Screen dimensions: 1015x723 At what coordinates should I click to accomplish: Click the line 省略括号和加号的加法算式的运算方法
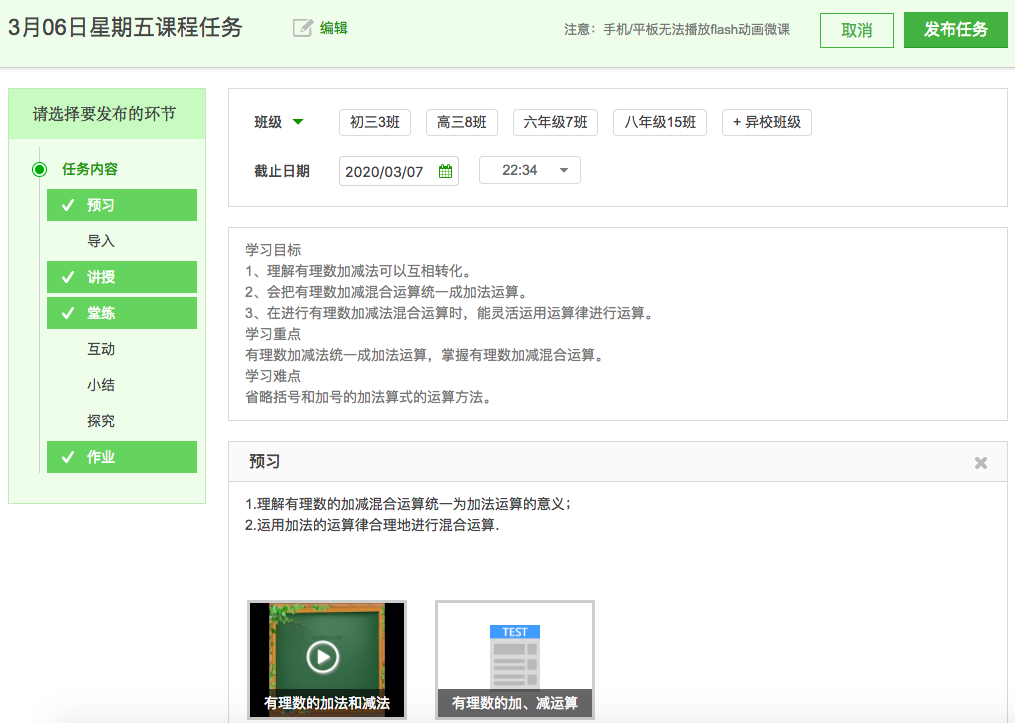(368, 397)
